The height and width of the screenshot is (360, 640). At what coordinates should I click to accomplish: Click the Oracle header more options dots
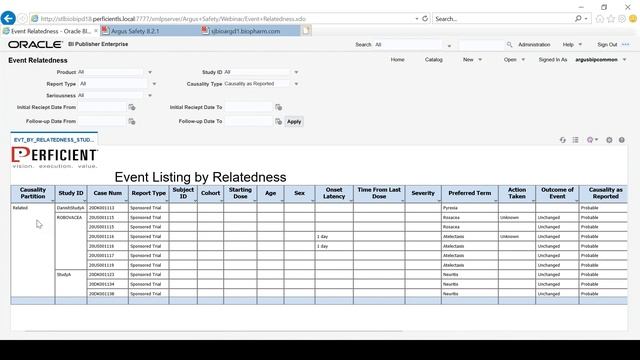(626, 44)
